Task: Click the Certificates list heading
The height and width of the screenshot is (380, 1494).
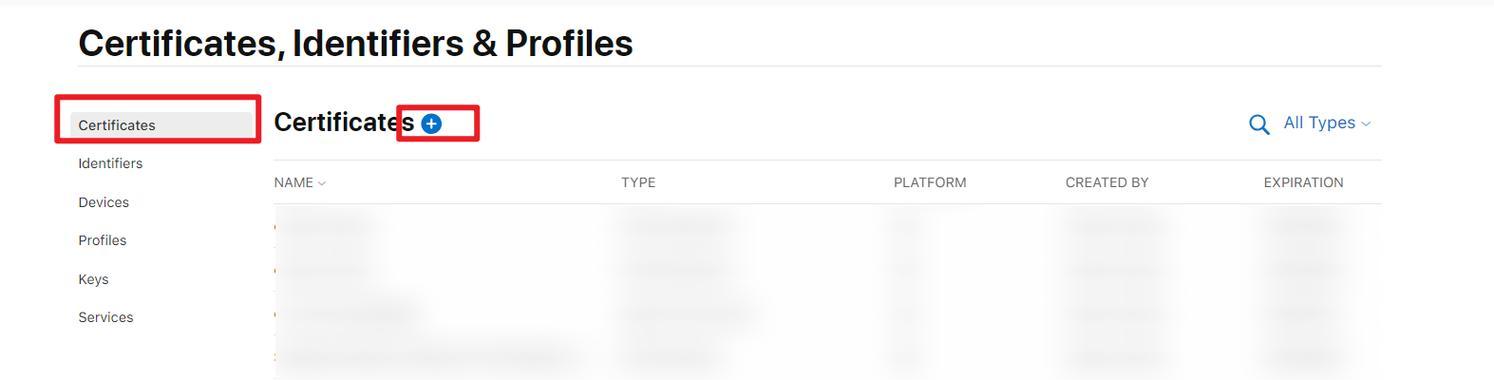Action: point(344,122)
